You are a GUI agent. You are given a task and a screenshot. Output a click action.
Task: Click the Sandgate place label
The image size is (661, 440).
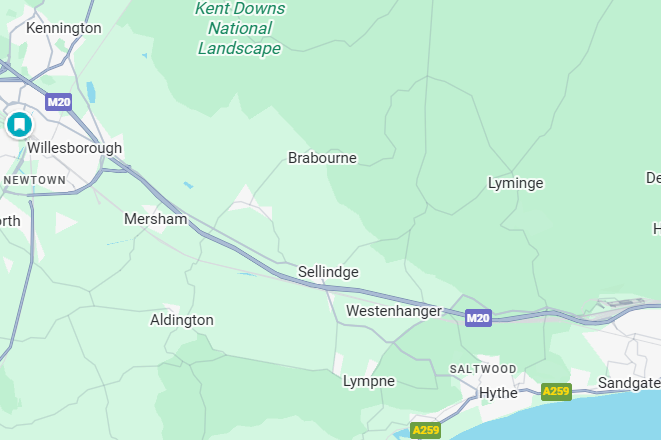coord(629,383)
